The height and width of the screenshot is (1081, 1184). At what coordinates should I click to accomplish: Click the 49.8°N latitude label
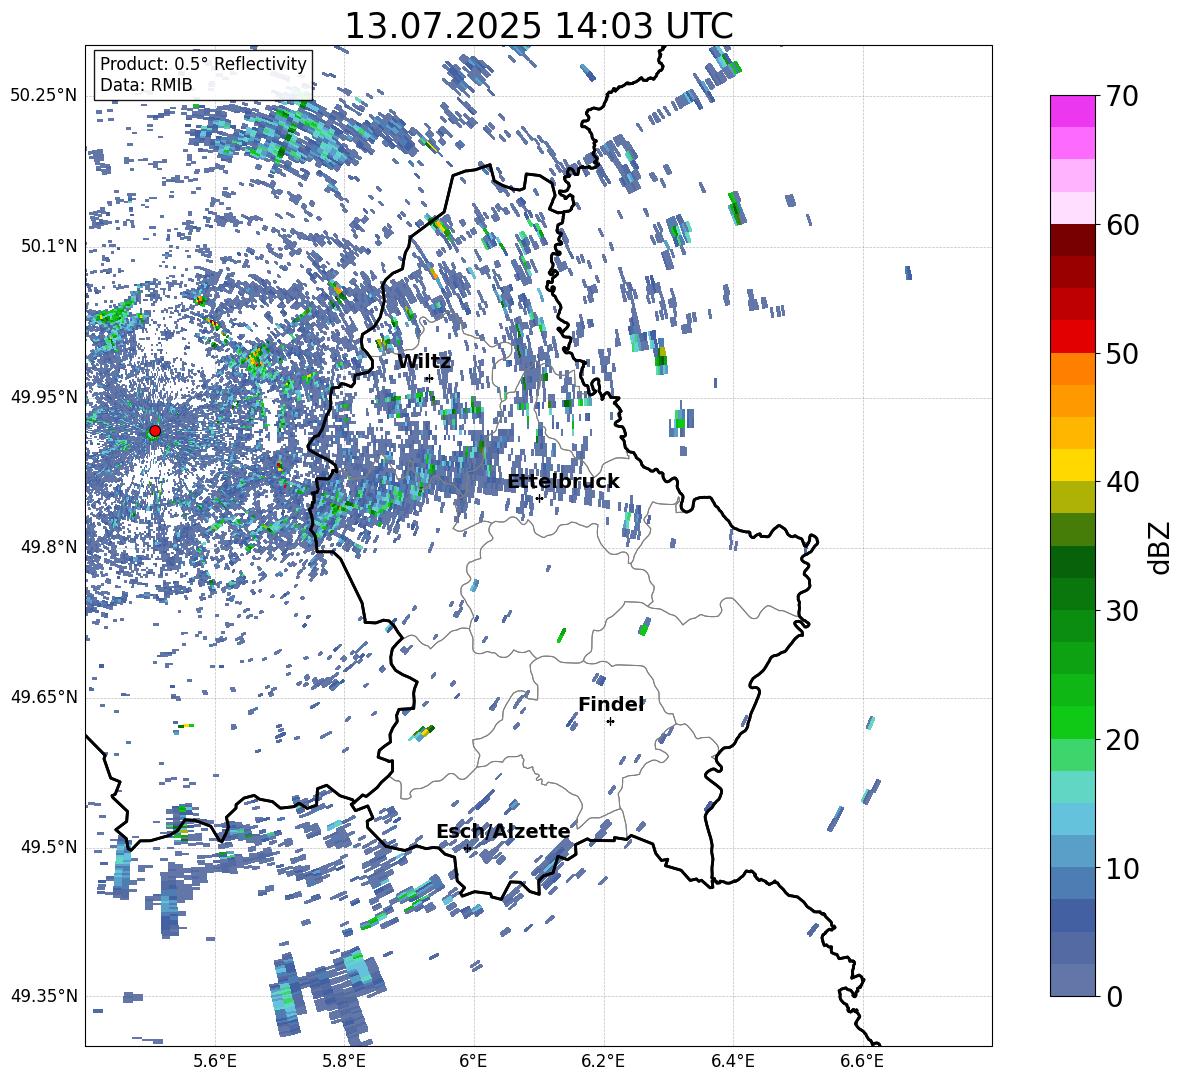pos(50,547)
